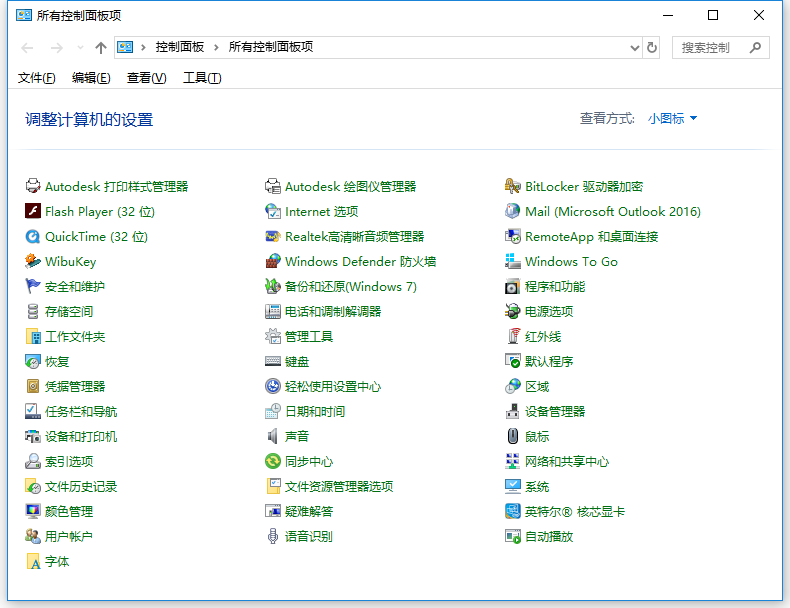Open the 备份和还原(Windows 7) link
Image resolution: width=790 pixels, height=608 pixels.
[351, 287]
